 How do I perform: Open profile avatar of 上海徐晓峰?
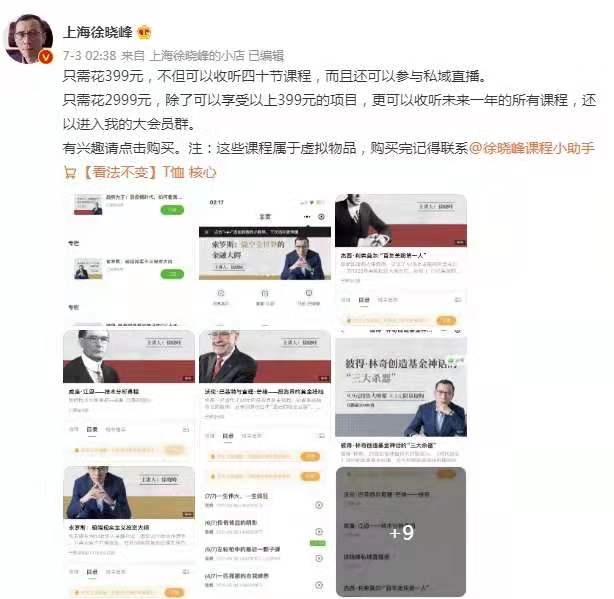click(29, 39)
